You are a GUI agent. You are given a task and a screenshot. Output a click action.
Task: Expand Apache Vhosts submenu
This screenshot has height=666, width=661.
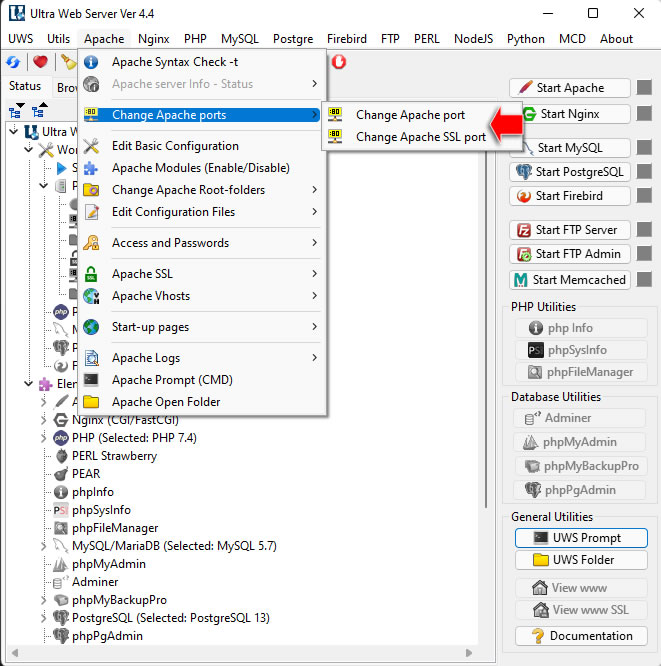pyautogui.click(x=202, y=296)
